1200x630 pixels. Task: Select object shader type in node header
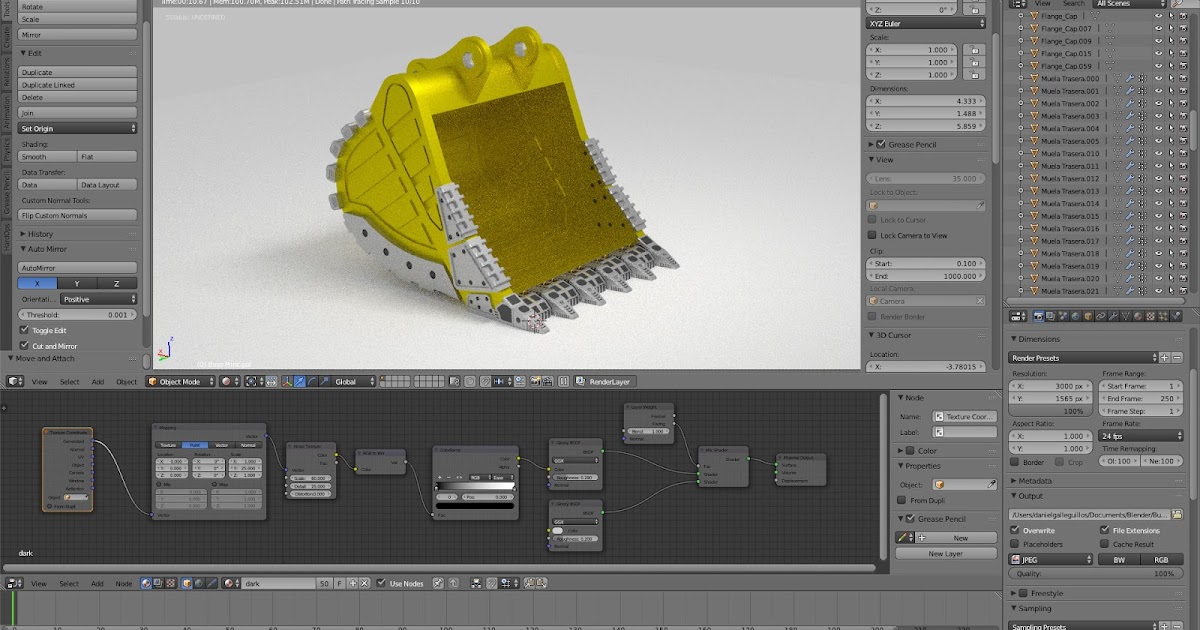coord(187,583)
